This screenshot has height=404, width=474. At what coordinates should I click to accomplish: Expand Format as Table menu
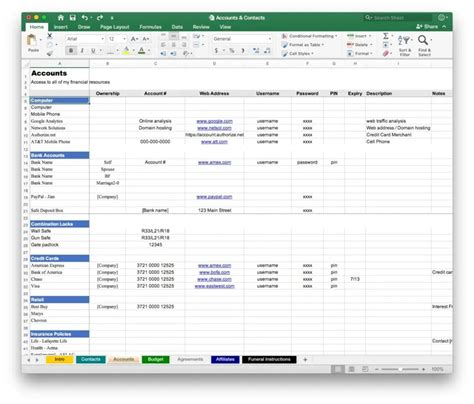[303, 45]
